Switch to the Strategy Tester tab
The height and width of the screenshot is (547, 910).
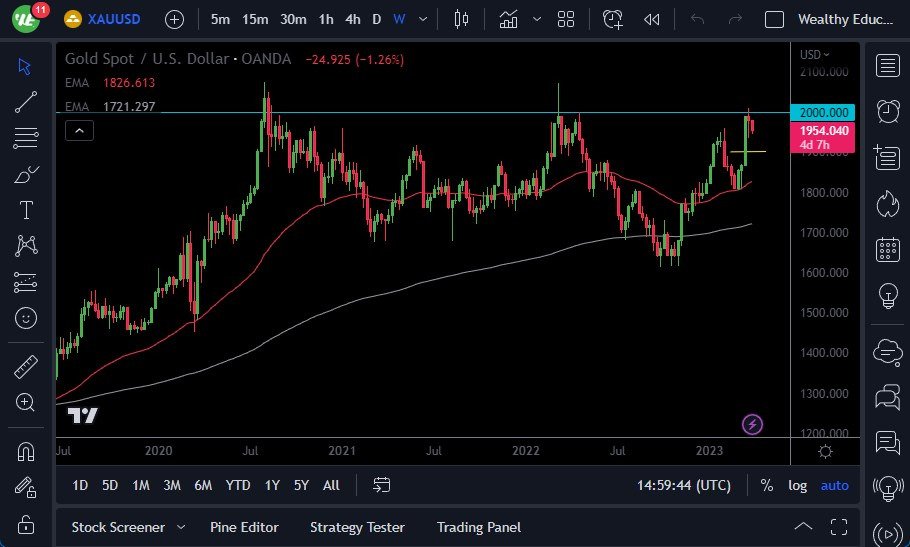coord(357,527)
